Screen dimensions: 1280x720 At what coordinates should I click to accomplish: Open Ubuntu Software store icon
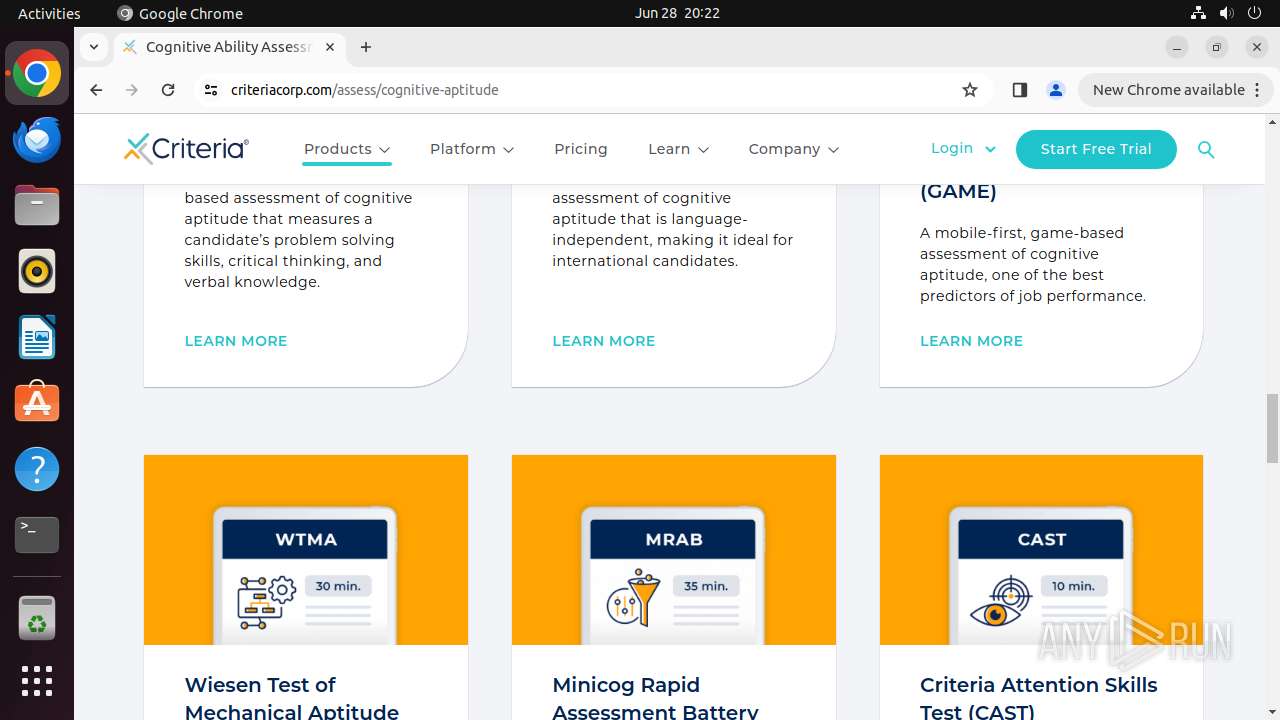[37, 403]
